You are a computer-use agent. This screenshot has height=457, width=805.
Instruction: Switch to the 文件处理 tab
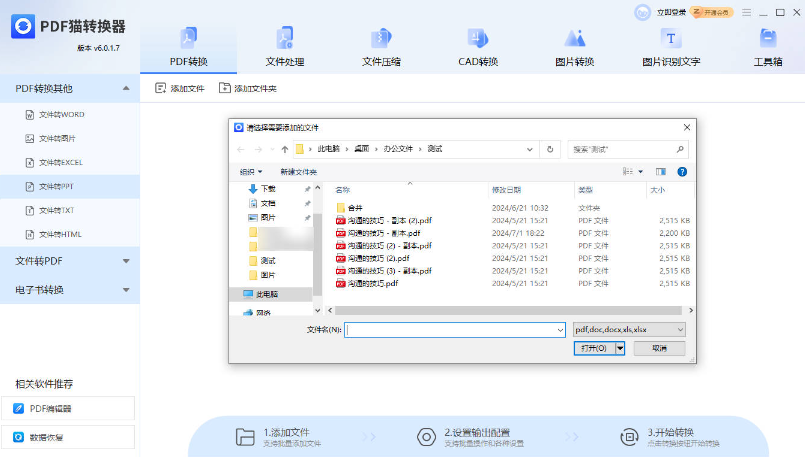[x=285, y=47]
